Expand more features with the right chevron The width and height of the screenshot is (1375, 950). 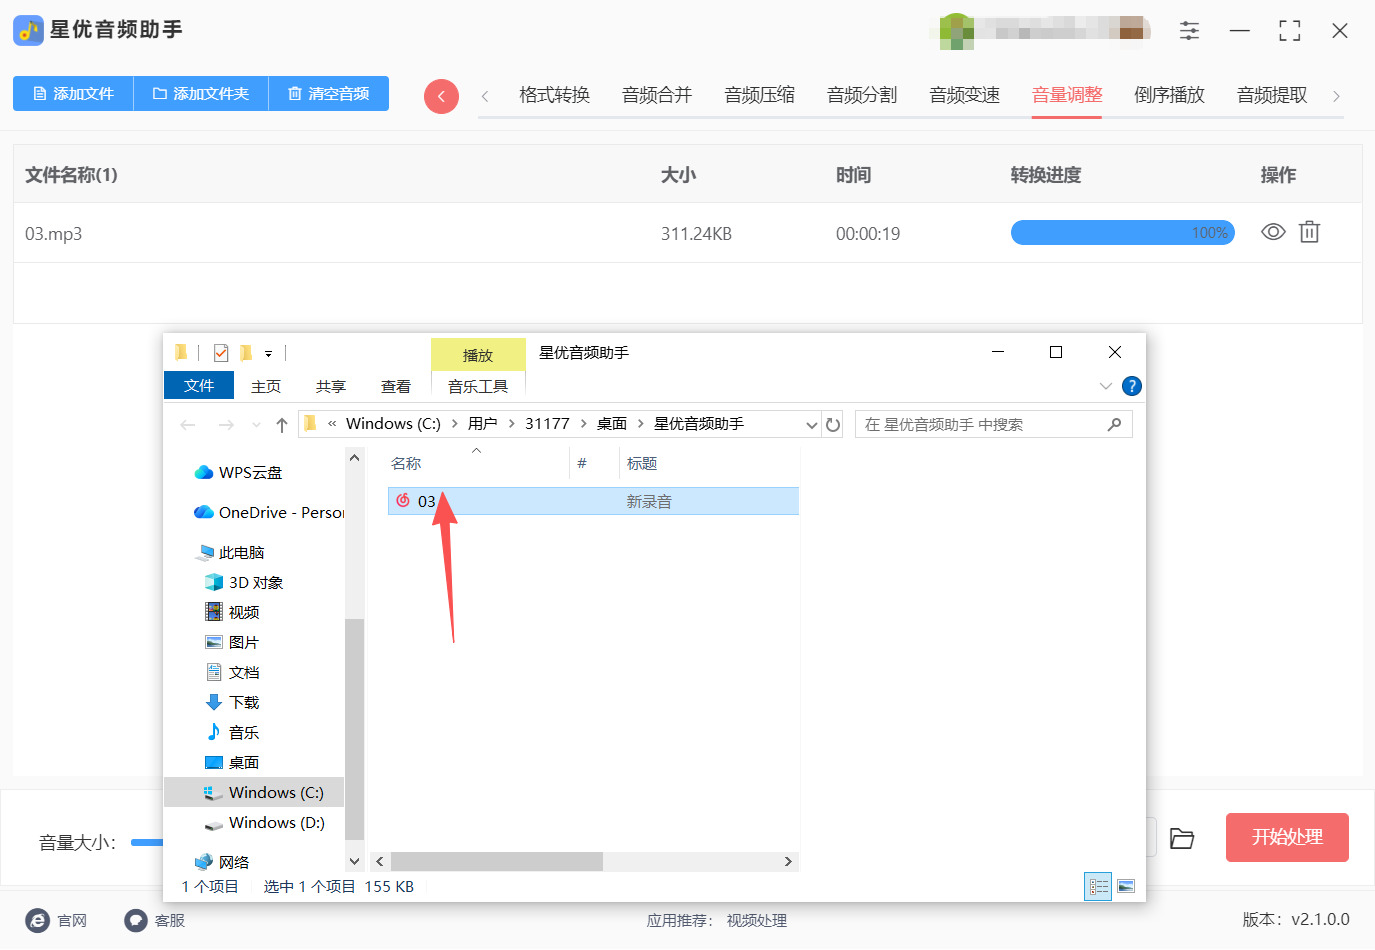coord(1336,95)
